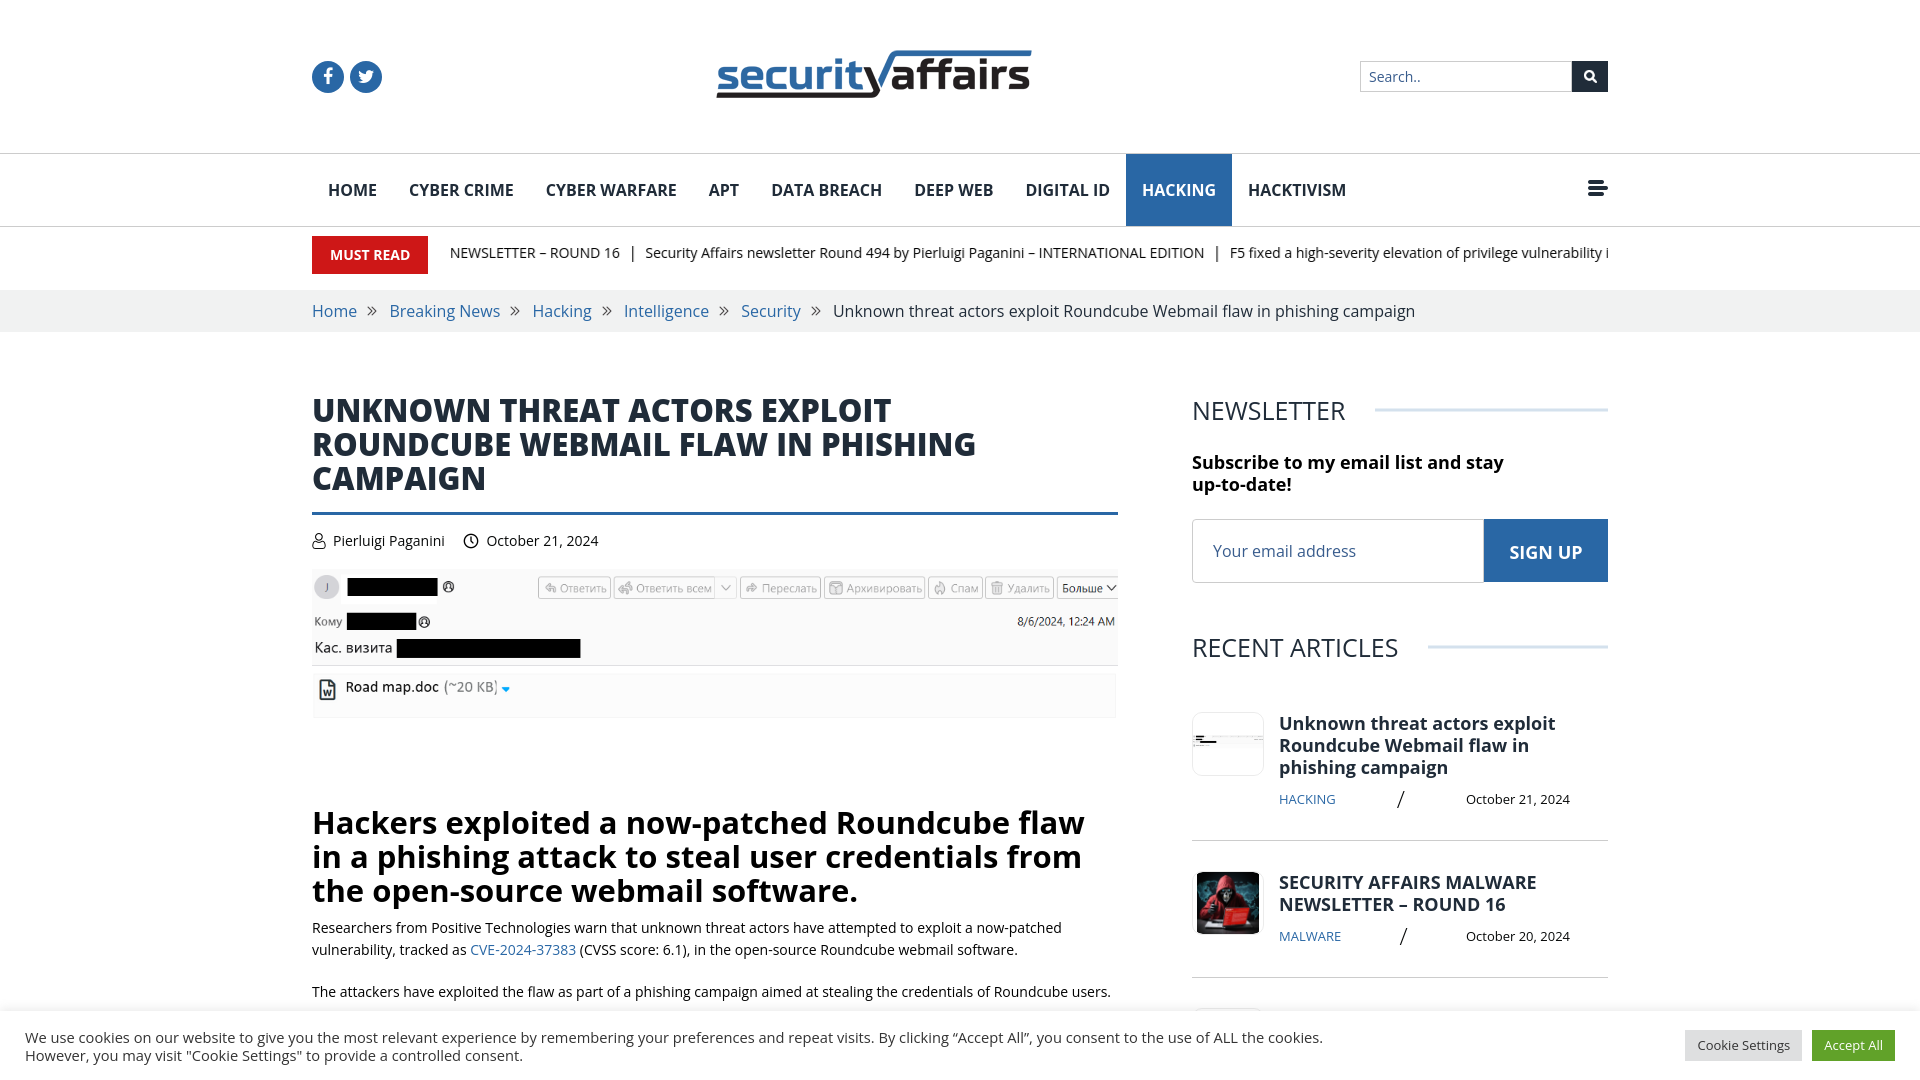Click the email address input field

pos(1337,550)
